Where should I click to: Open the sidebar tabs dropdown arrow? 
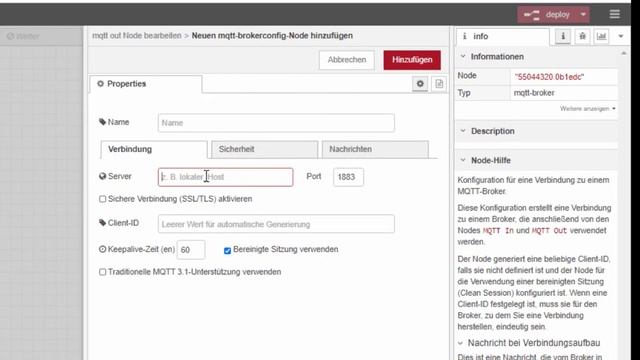pos(621,36)
